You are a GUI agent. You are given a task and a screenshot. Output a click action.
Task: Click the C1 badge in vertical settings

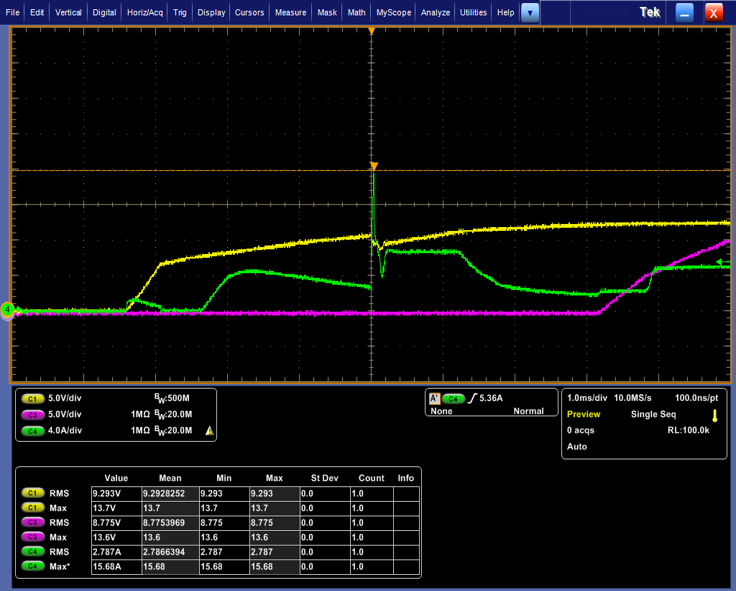pyautogui.click(x=32, y=399)
